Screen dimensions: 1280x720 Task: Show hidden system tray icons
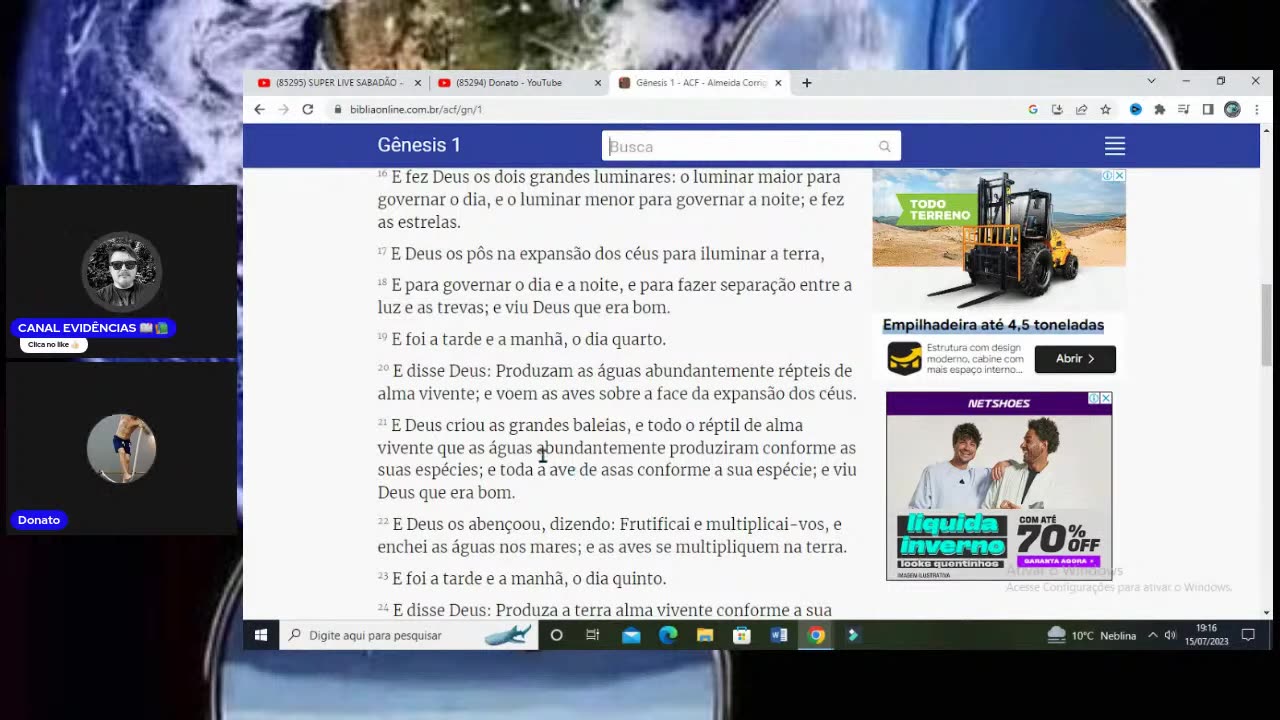(x=1152, y=635)
